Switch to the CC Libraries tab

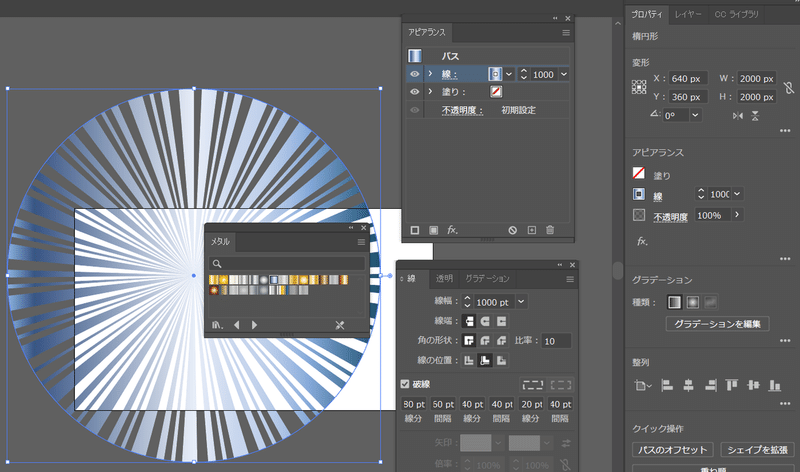point(736,14)
